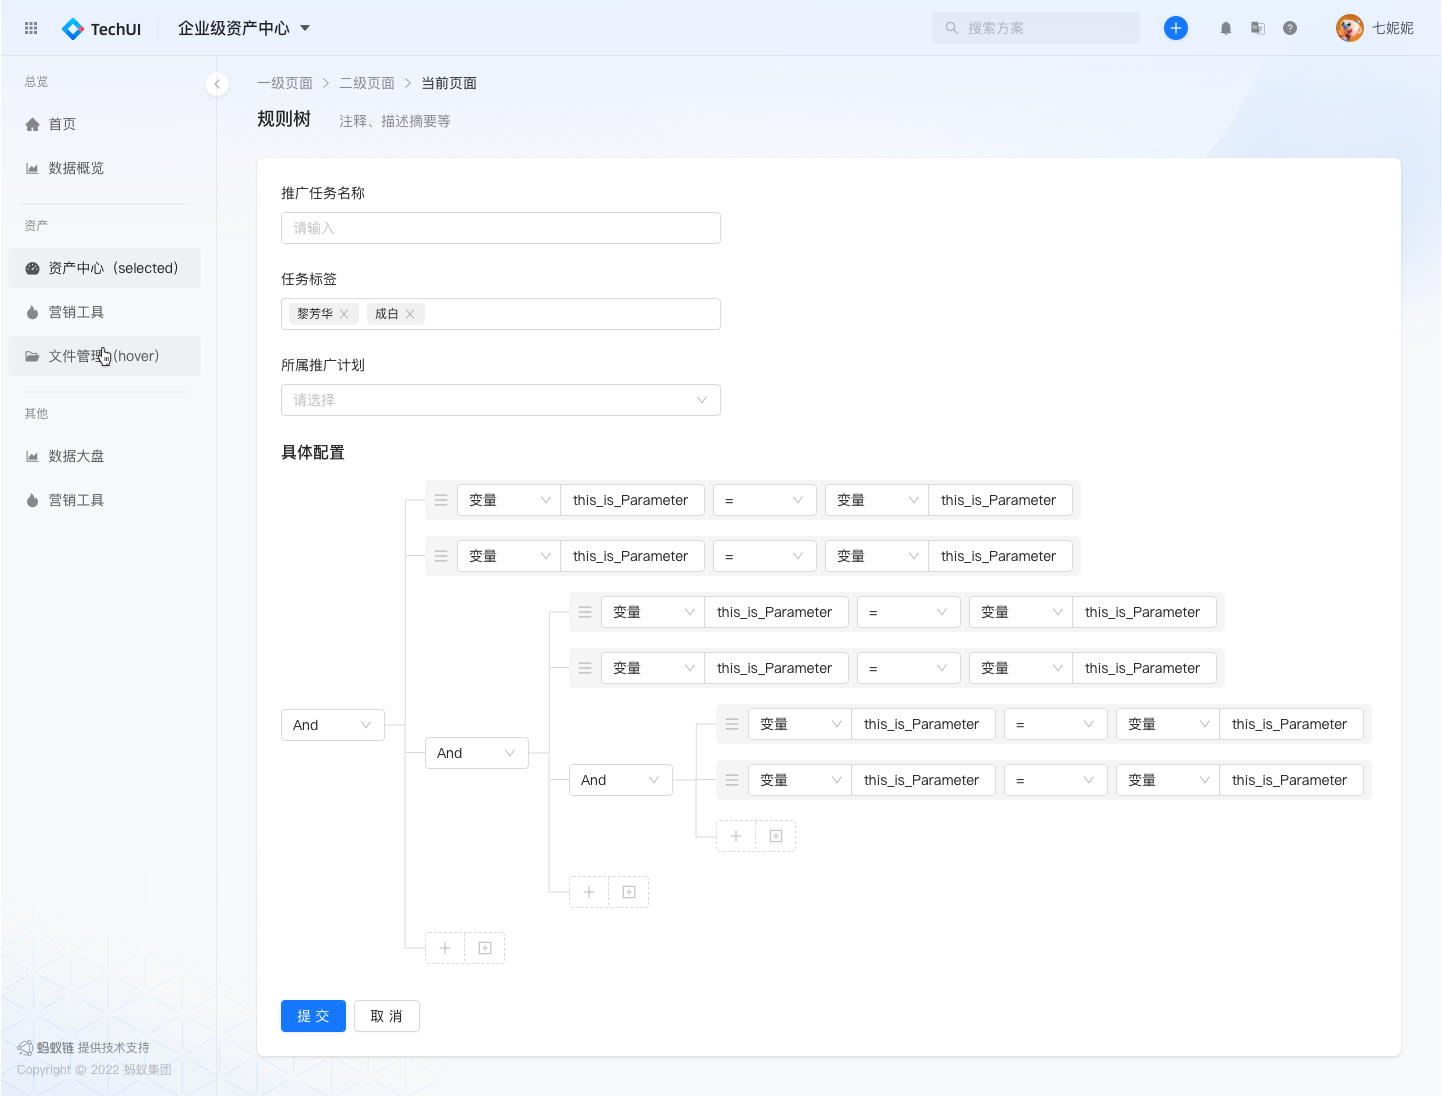Screen dimensions: 1442x1096
Task: Click the language translate icon
Action: click(1258, 28)
